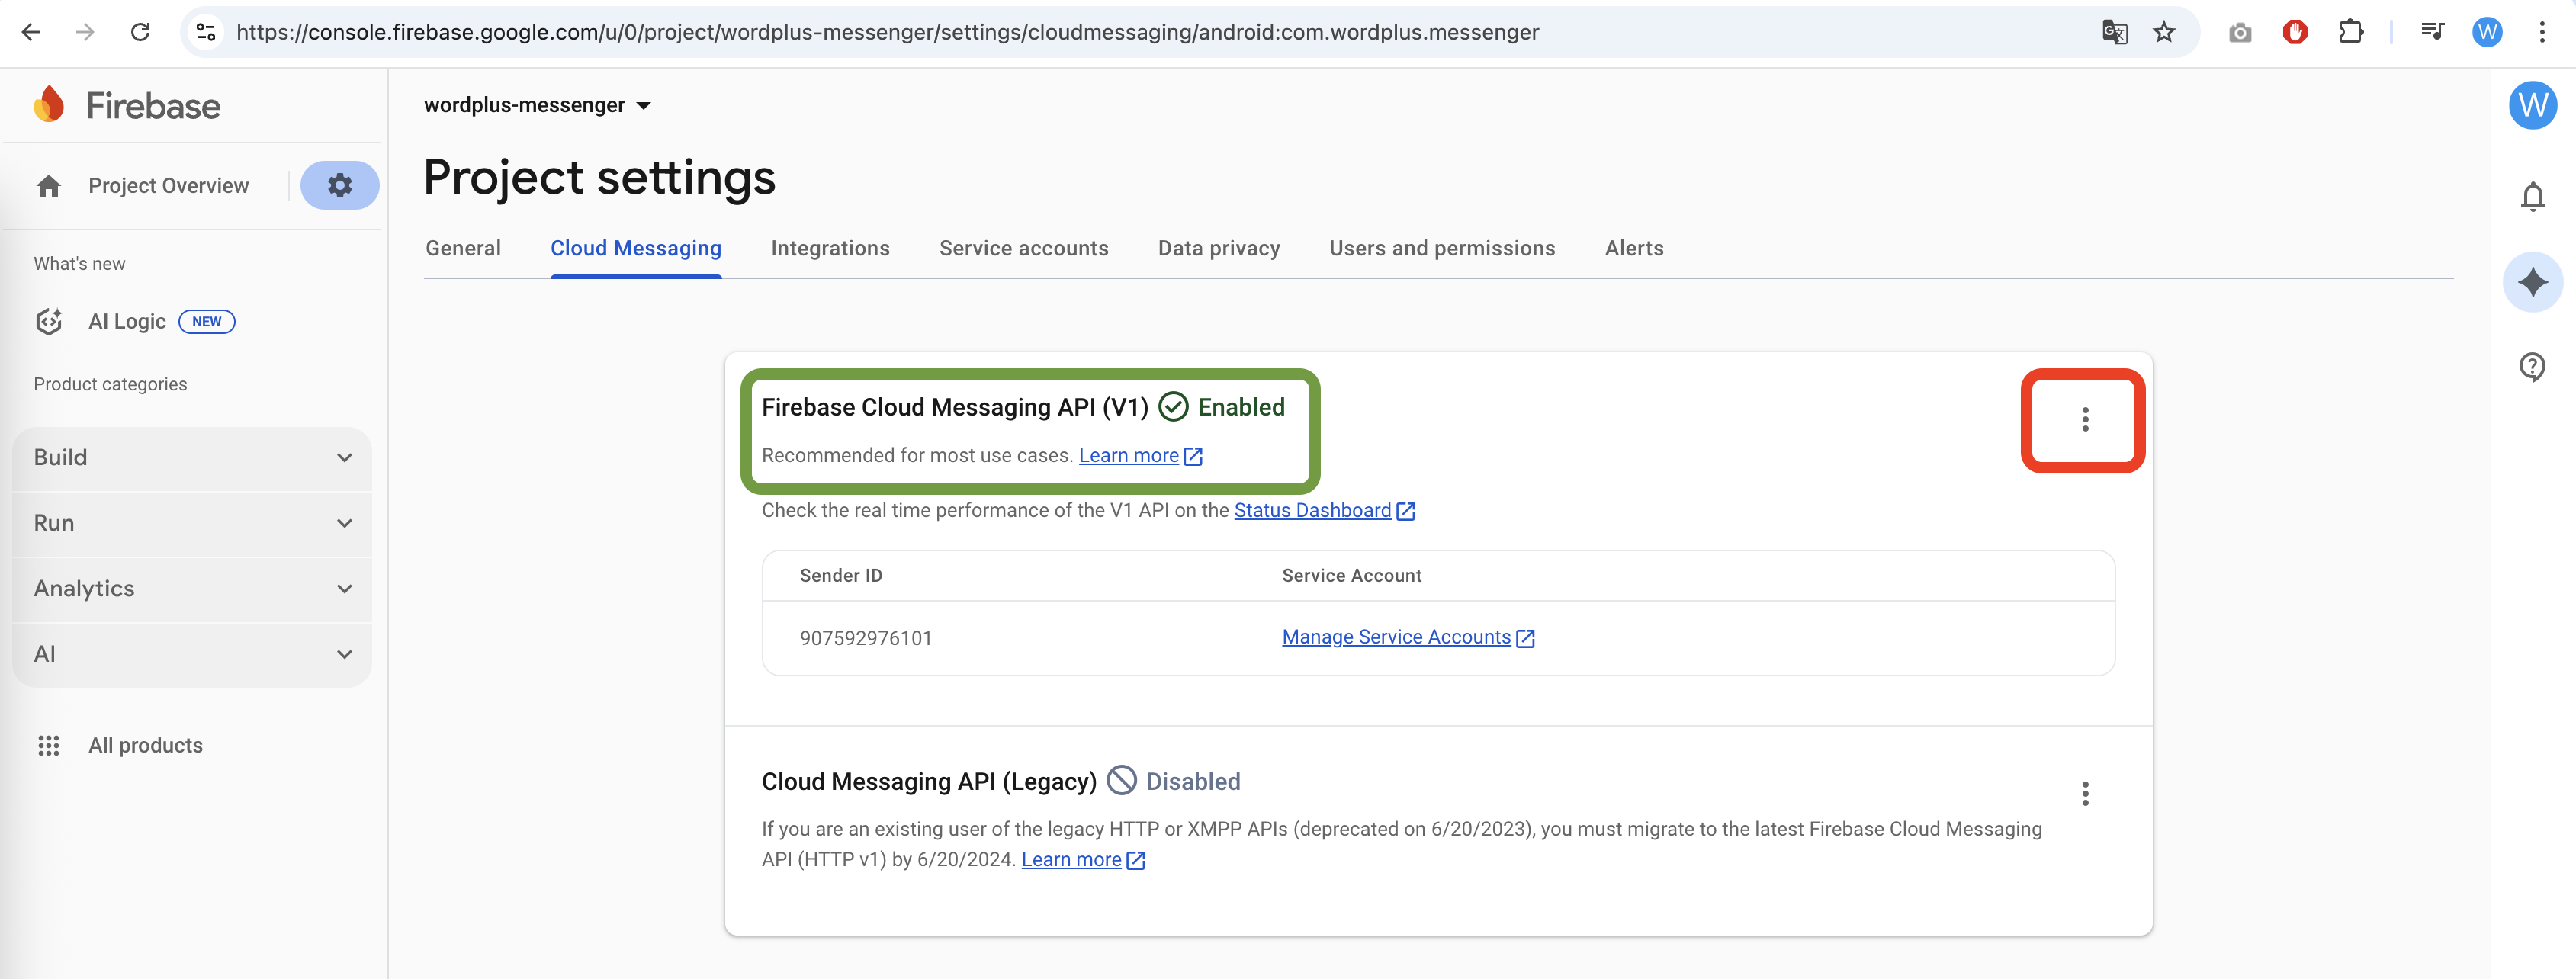Click the browser forward arrow
Viewport: 2576px width, 979px height.
click(x=85, y=32)
